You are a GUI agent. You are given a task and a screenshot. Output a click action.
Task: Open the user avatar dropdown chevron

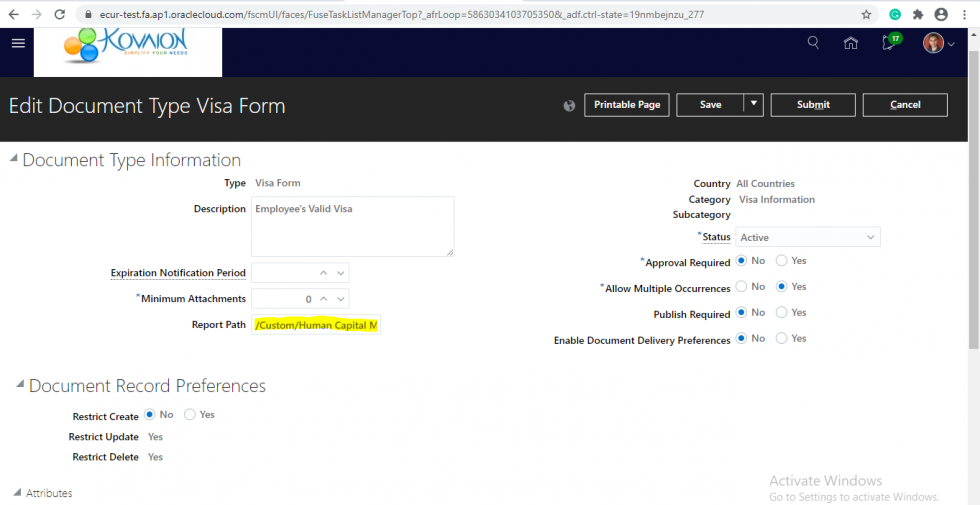coord(951,44)
